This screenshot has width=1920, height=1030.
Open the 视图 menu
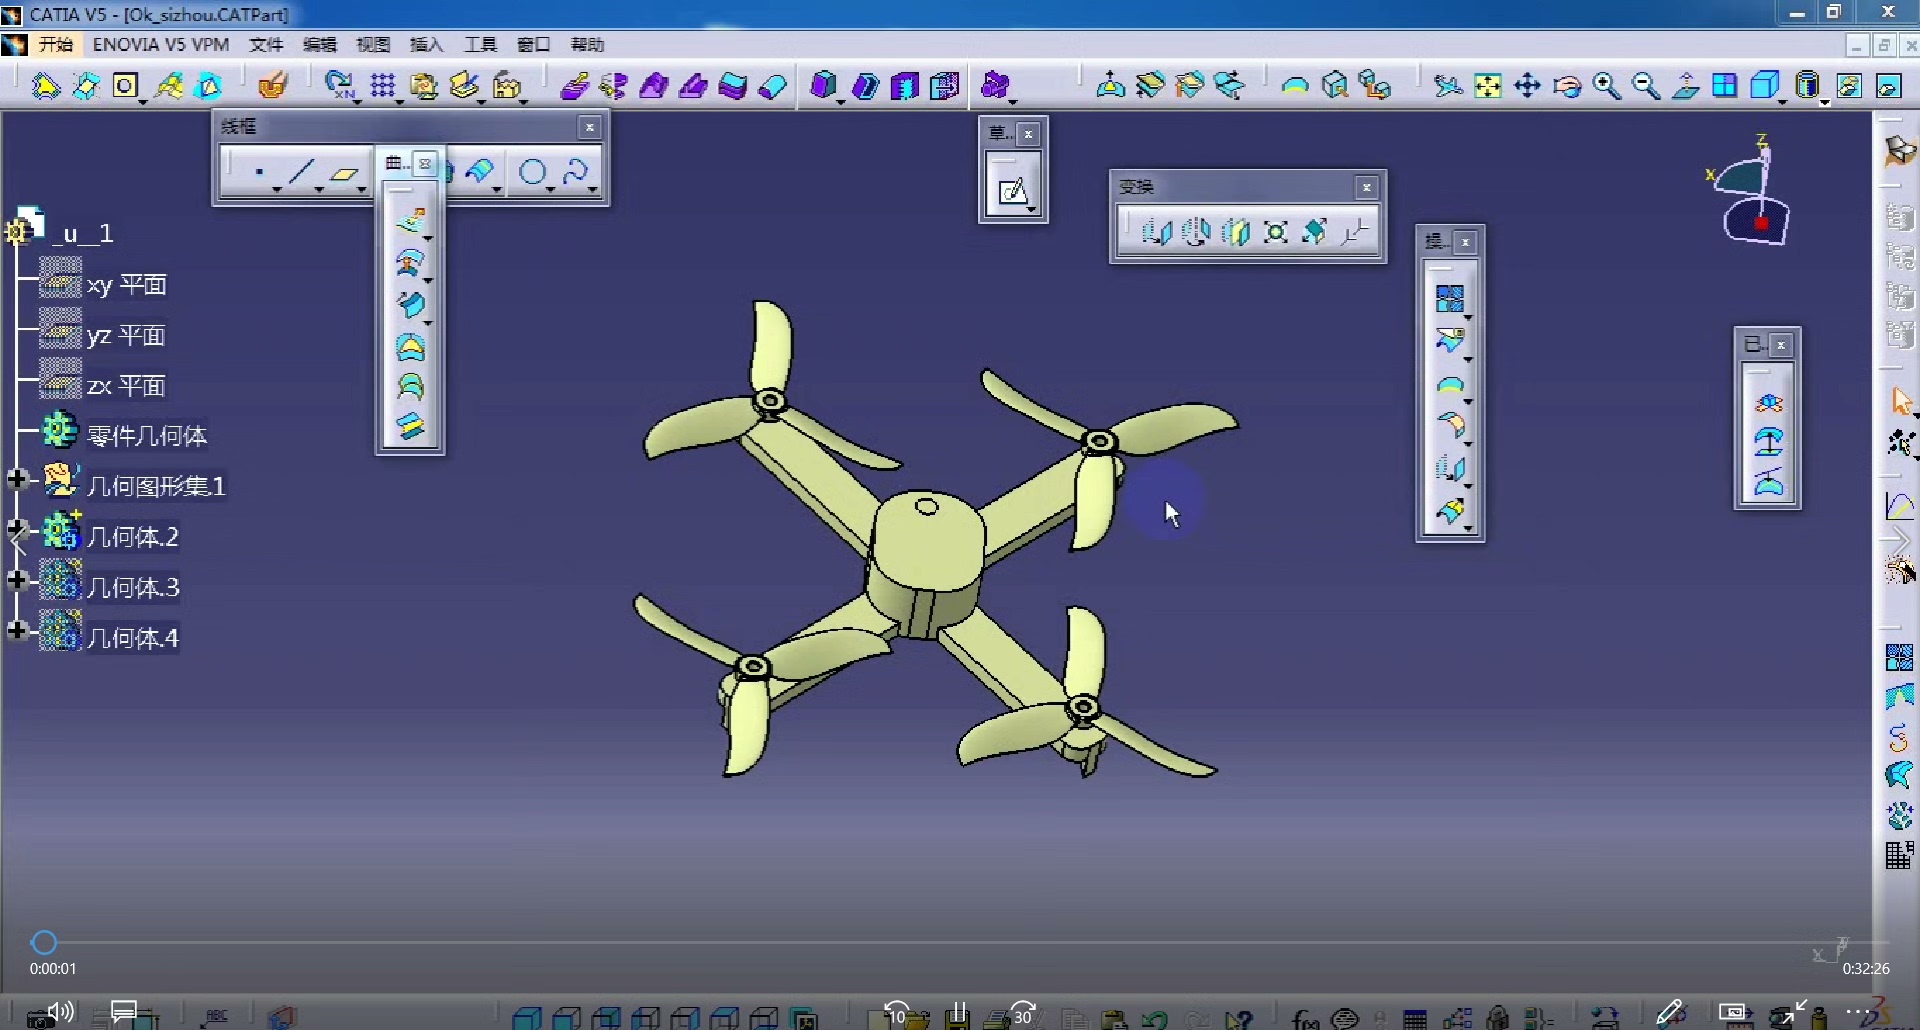click(x=373, y=45)
